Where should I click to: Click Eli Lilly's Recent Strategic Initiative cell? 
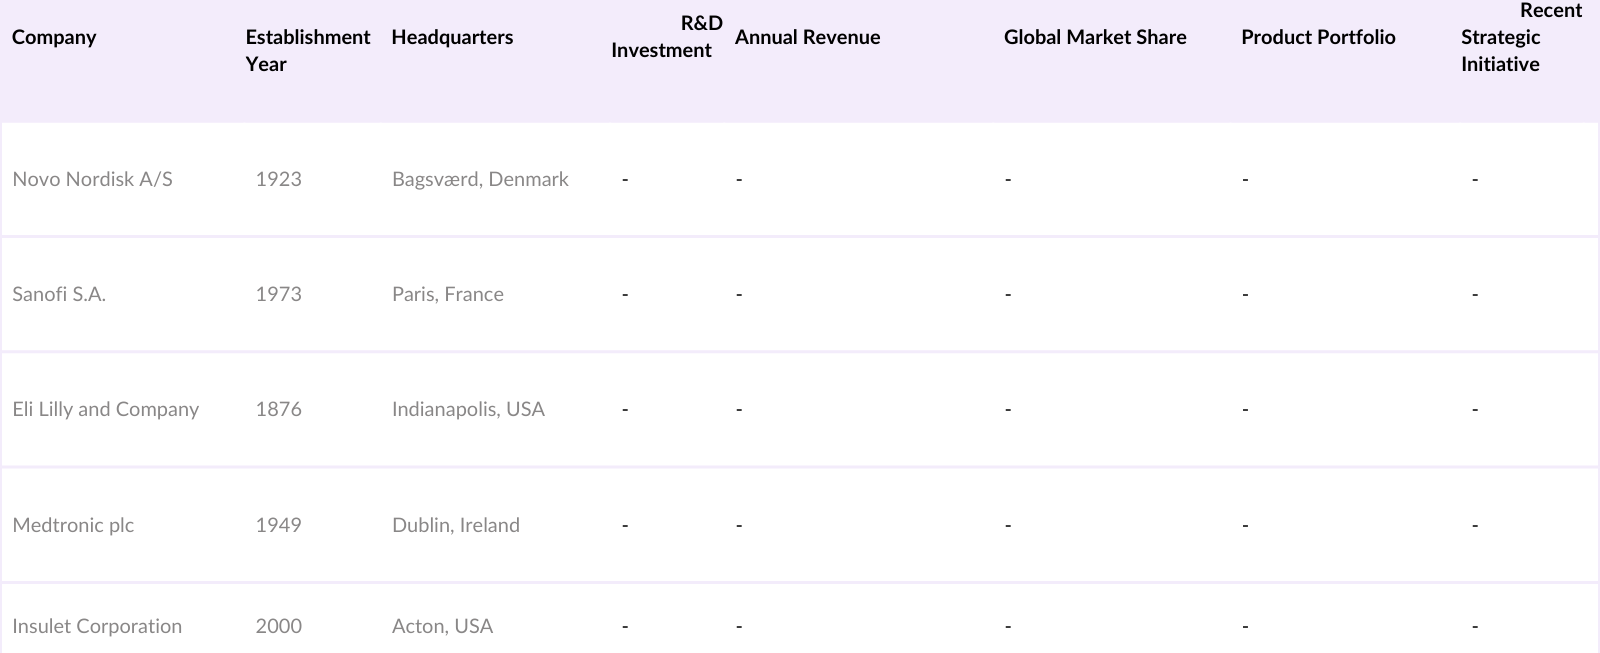[x=1475, y=409]
